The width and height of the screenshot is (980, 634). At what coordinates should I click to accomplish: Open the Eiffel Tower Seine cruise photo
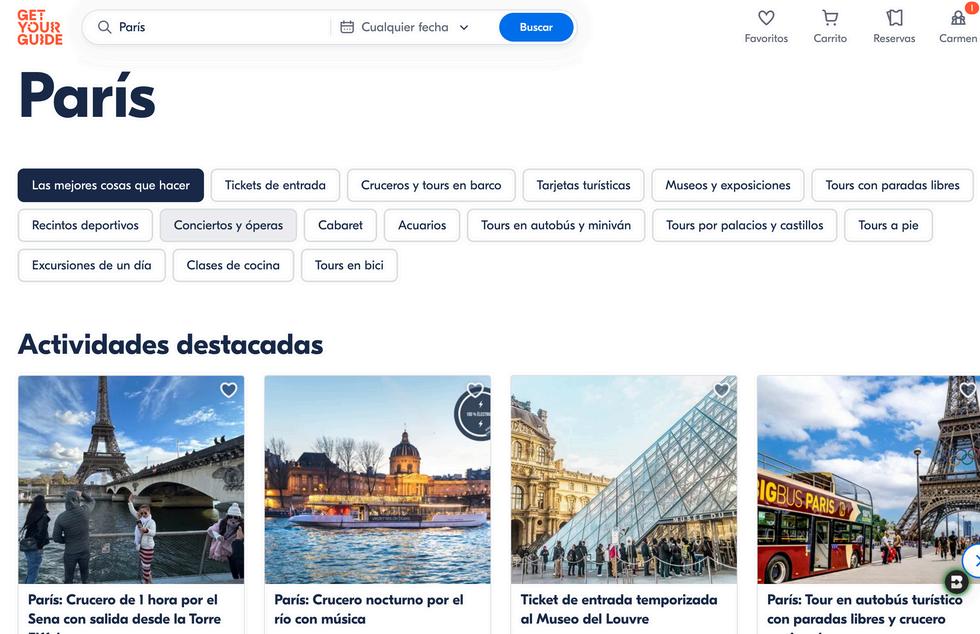(131, 480)
